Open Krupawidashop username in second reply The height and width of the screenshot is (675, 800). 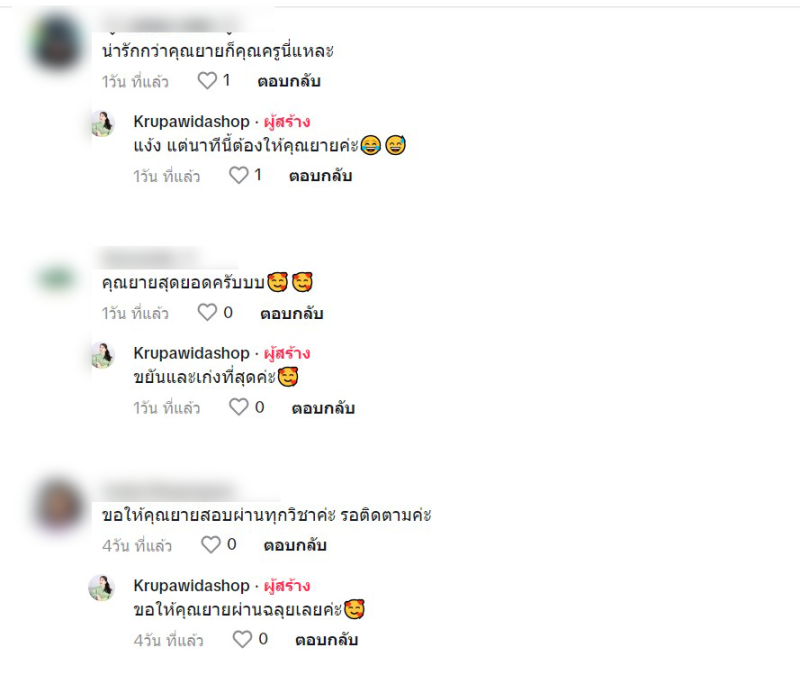(191, 353)
